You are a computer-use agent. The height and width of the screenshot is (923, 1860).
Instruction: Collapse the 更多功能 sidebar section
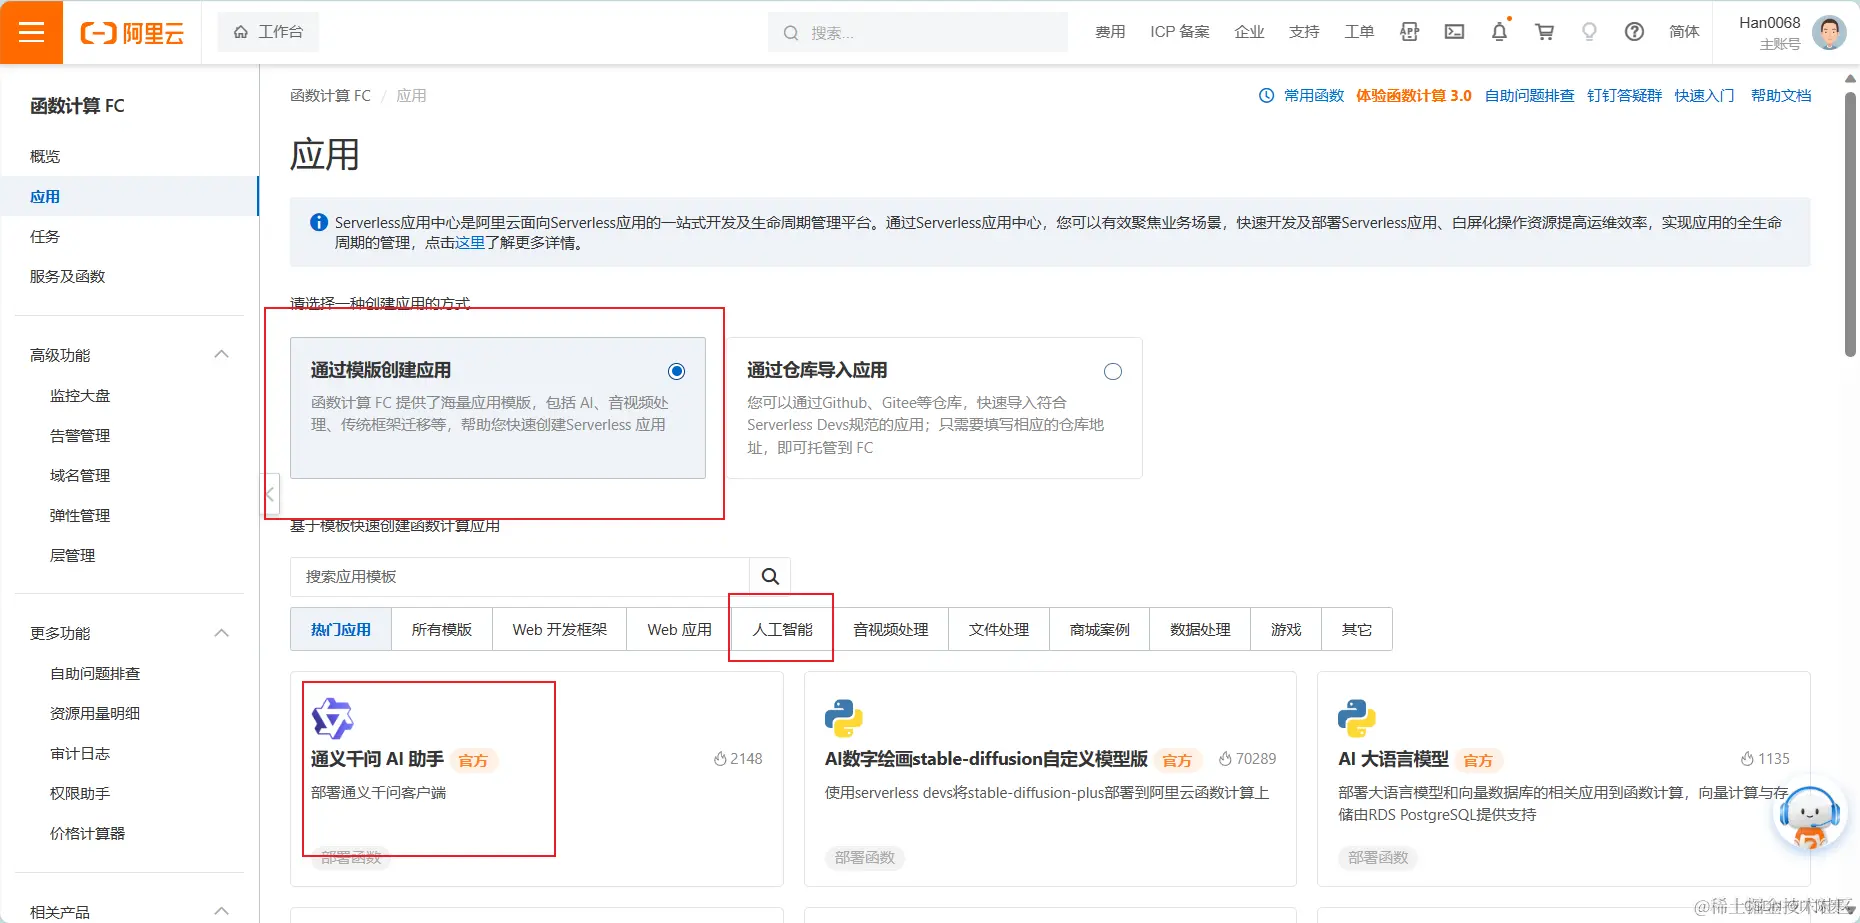pyautogui.click(x=222, y=632)
